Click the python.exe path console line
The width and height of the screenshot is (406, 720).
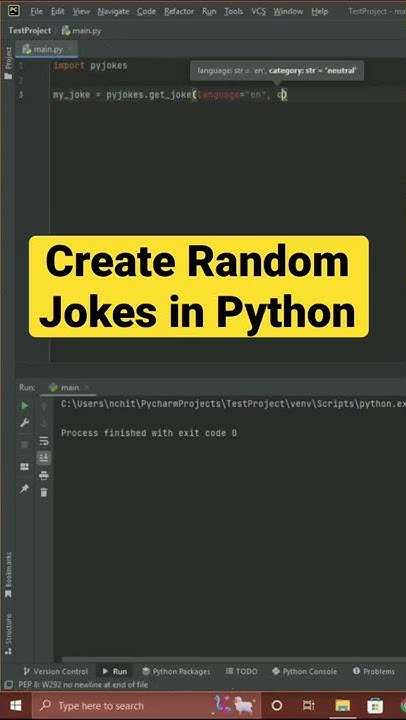(x=233, y=405)
